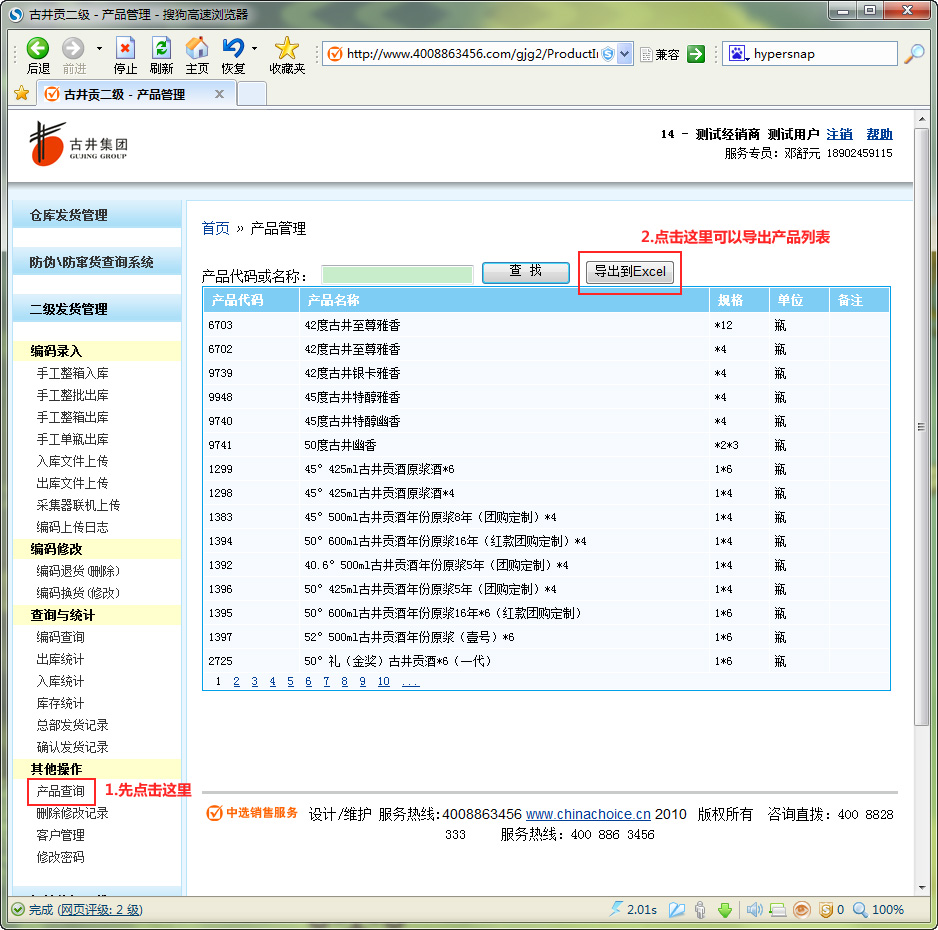Click the 网页评级: 2 级 link
The image size is (938, 930).
(x=100, y=910)
